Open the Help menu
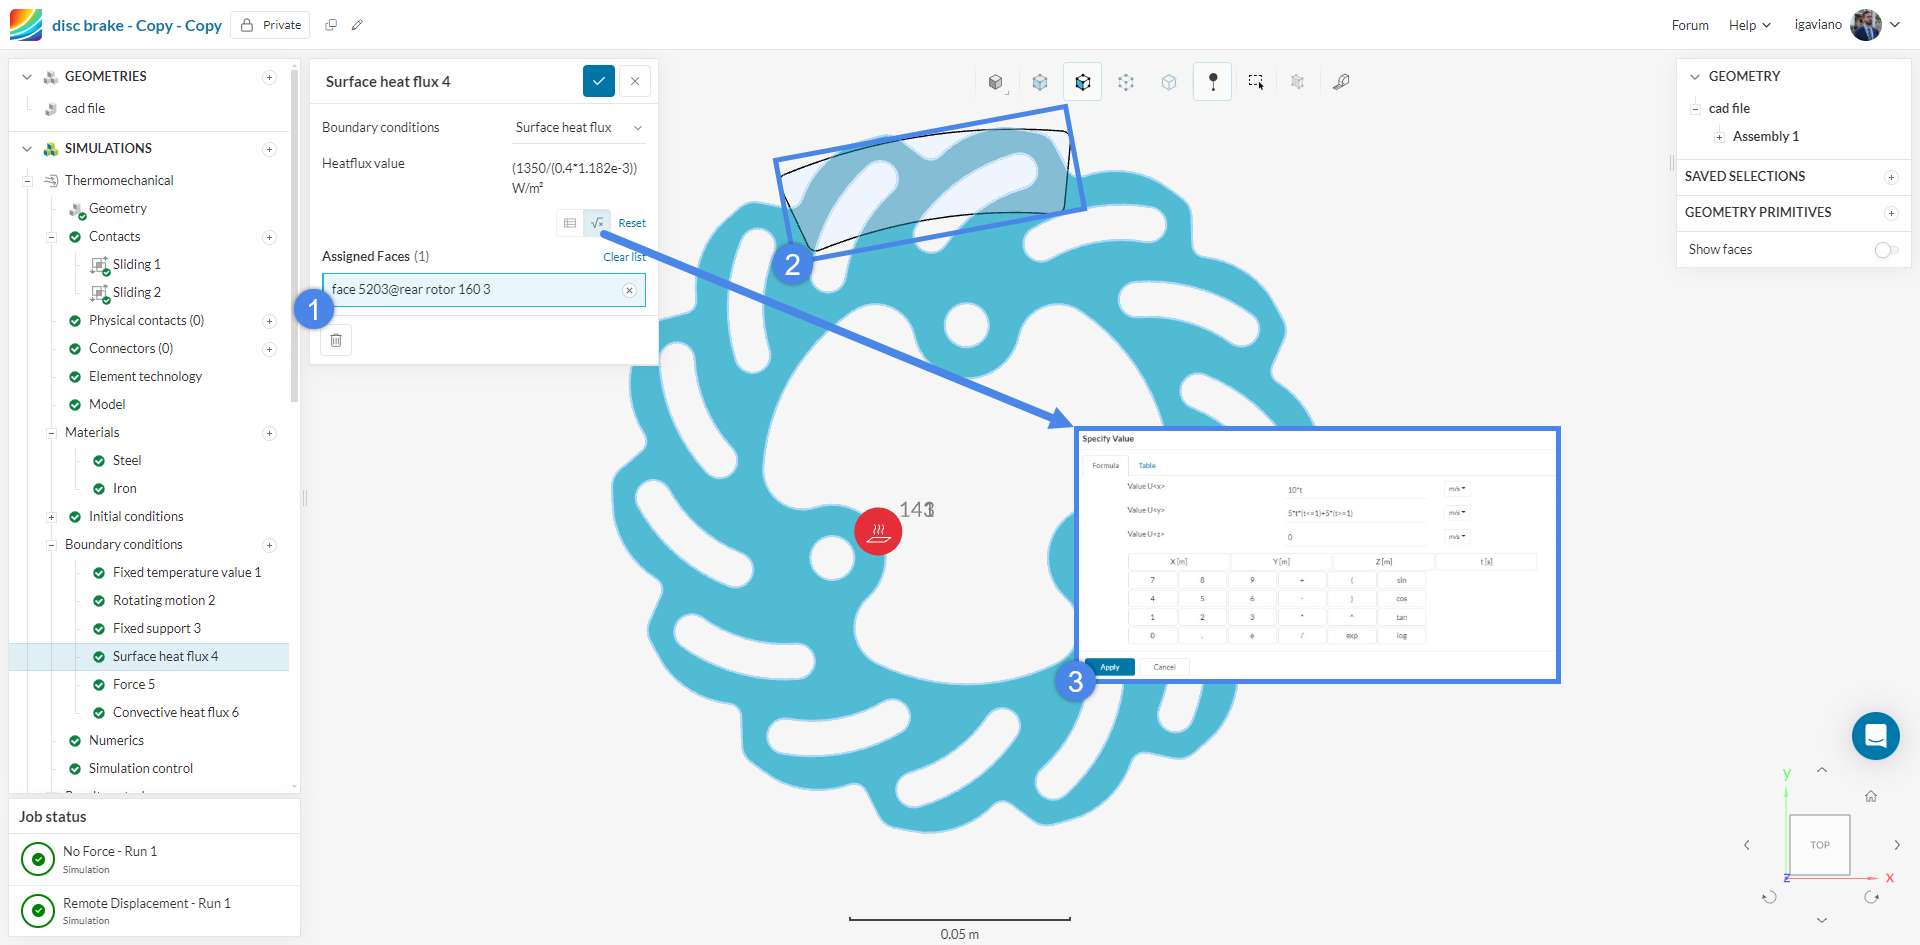 [1750, 25]
